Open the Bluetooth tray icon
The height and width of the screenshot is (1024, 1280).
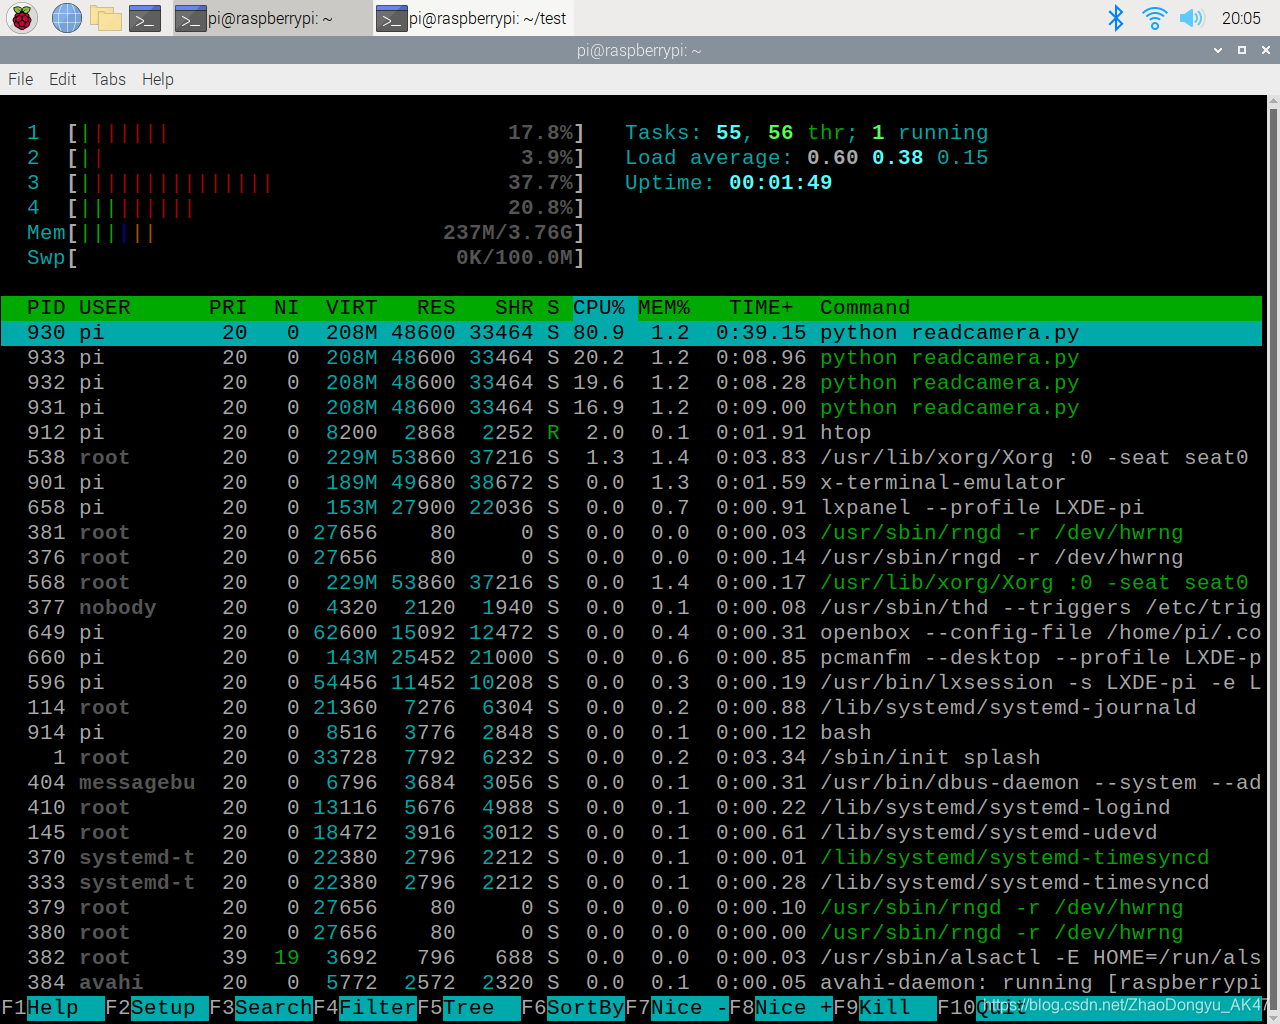pyautogui.click(x=1116, y=18)
